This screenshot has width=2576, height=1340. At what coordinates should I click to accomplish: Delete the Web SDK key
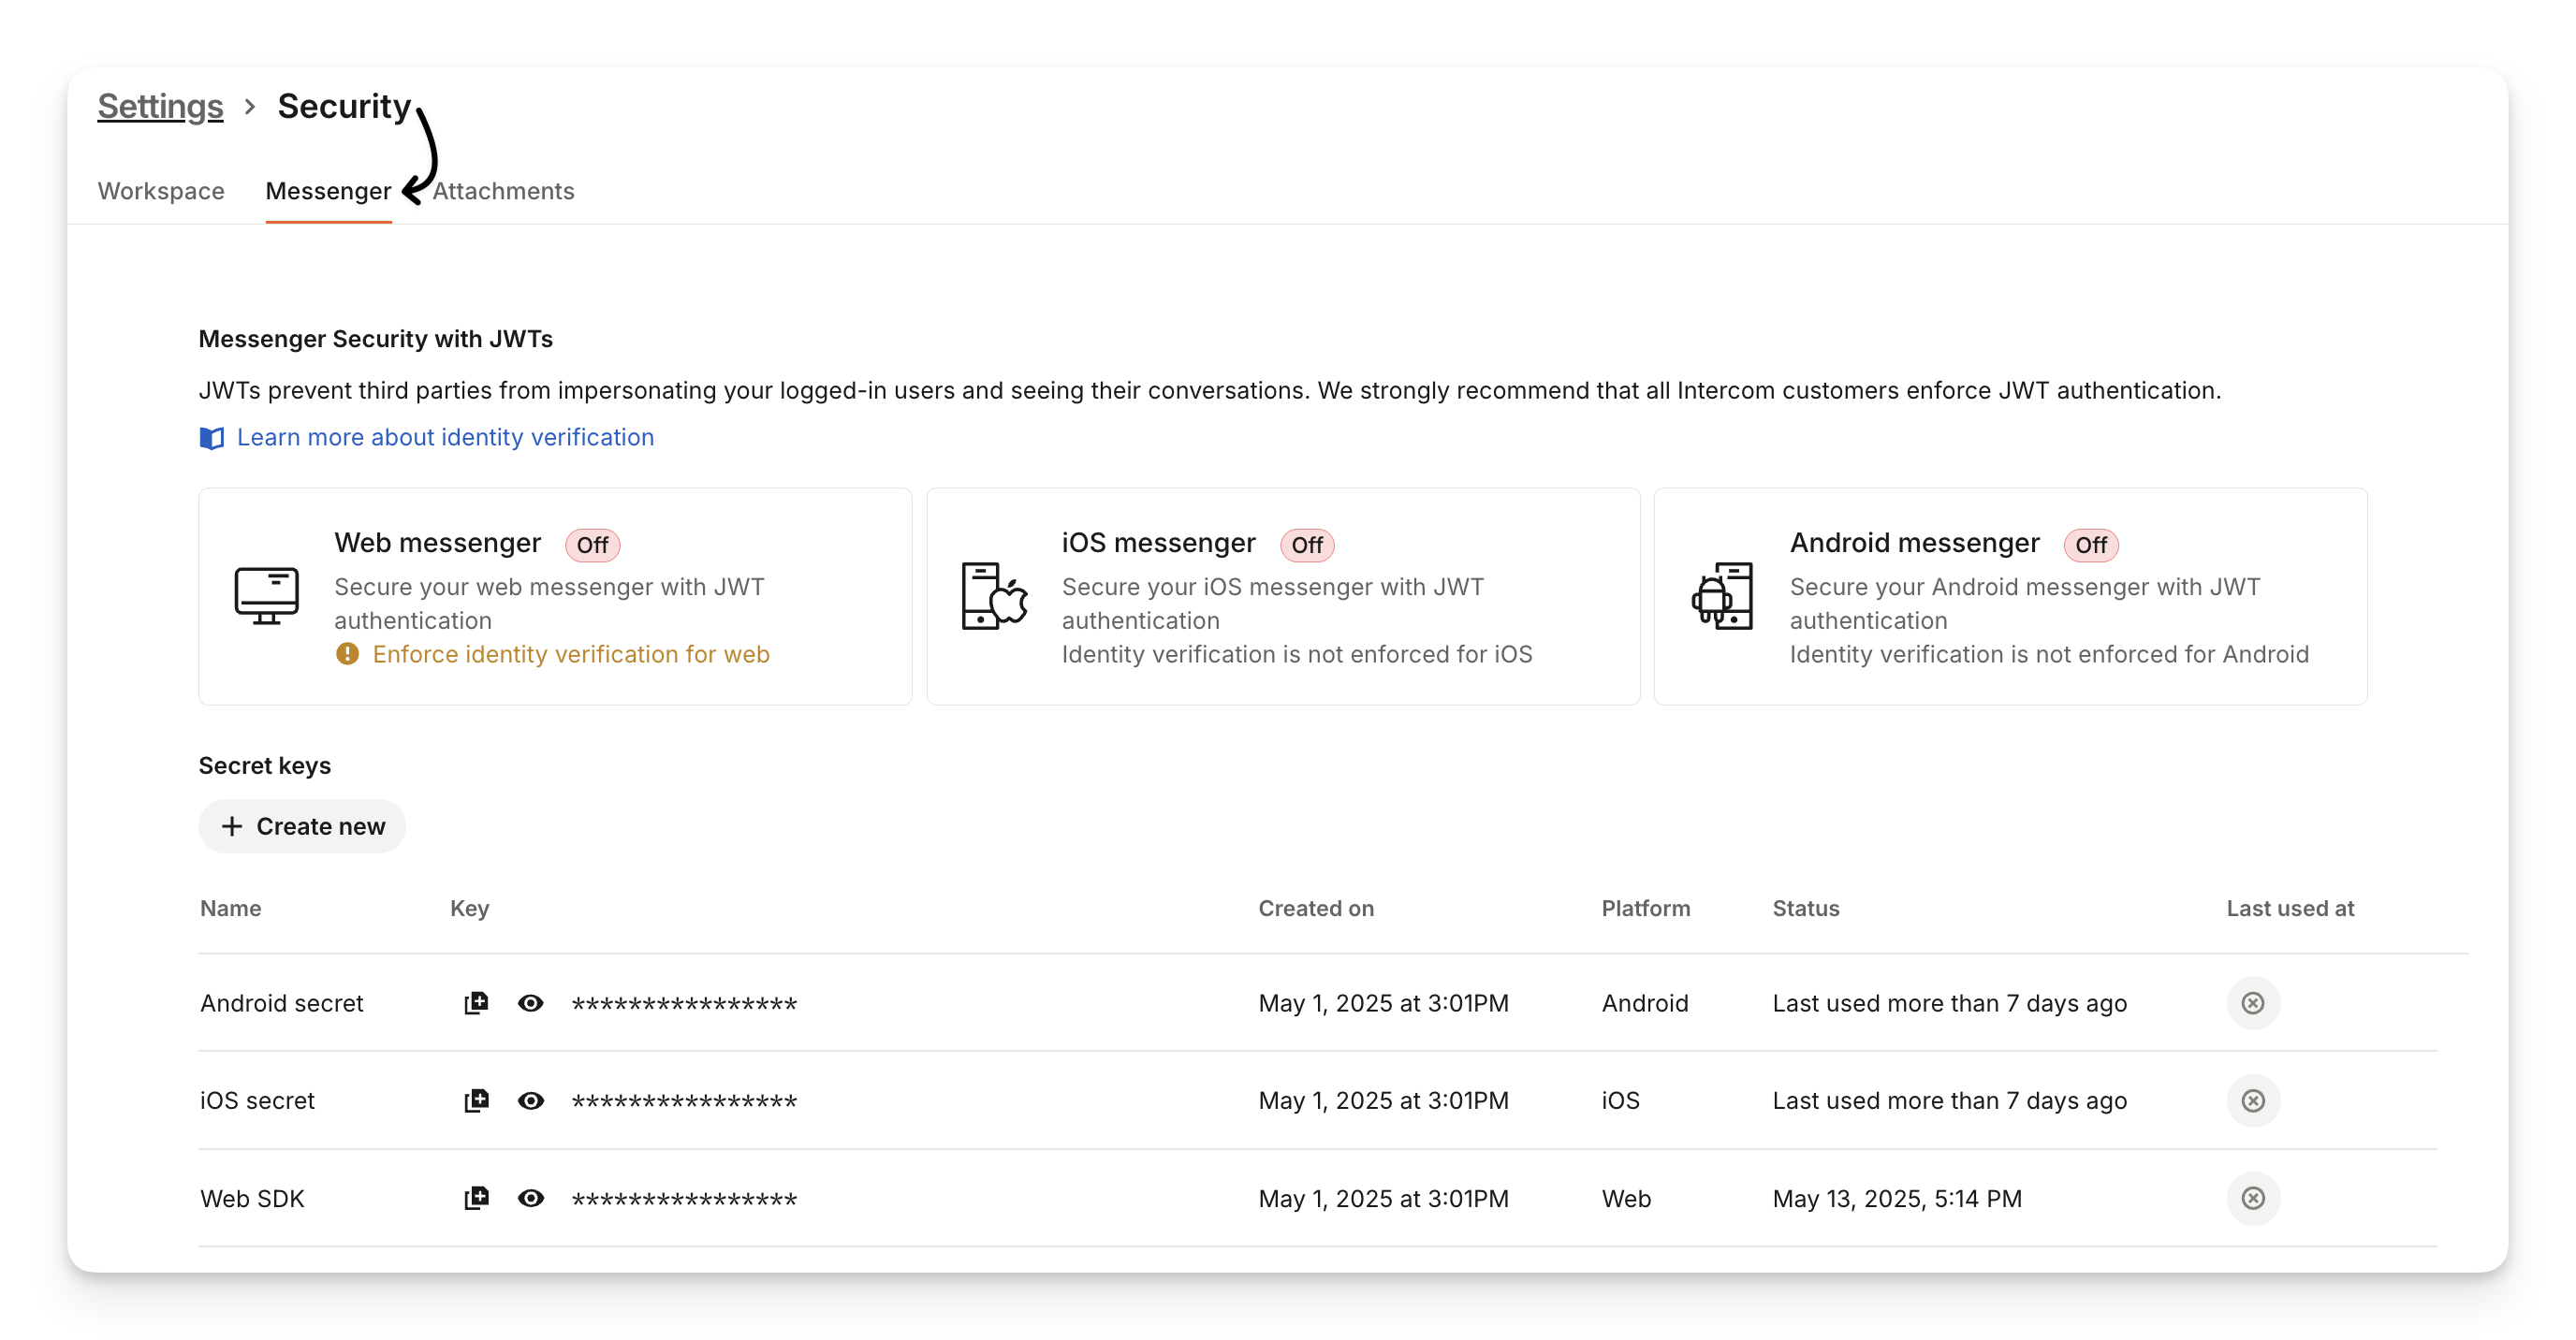(x=2252, y=1198)
